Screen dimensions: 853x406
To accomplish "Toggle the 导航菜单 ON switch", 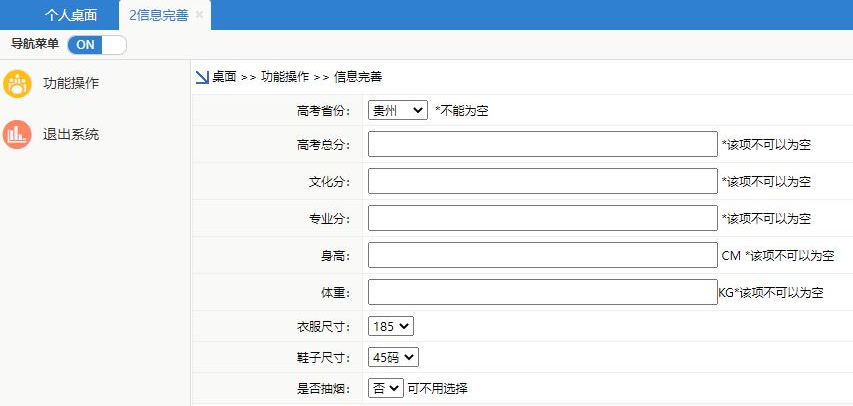I will (97, 44).
